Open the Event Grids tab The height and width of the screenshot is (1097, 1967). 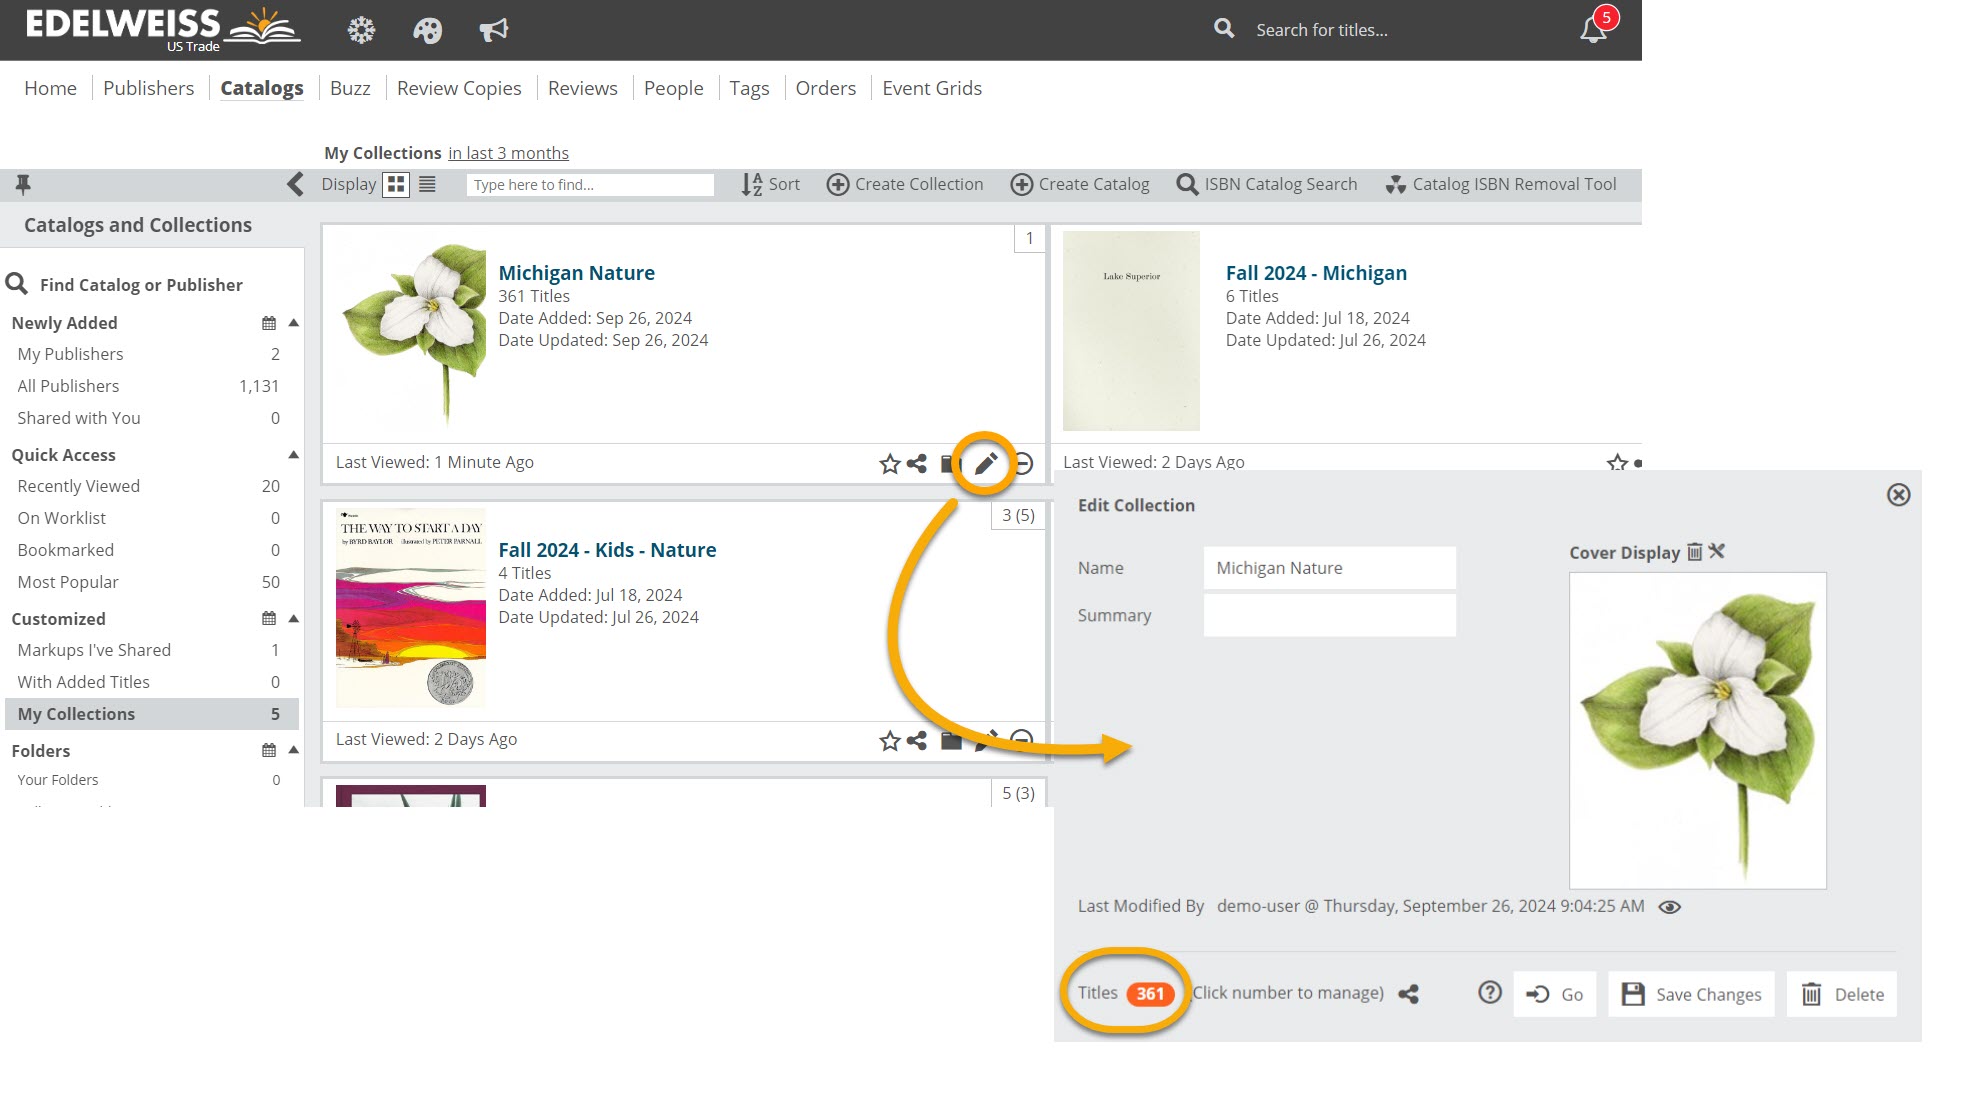932,88
